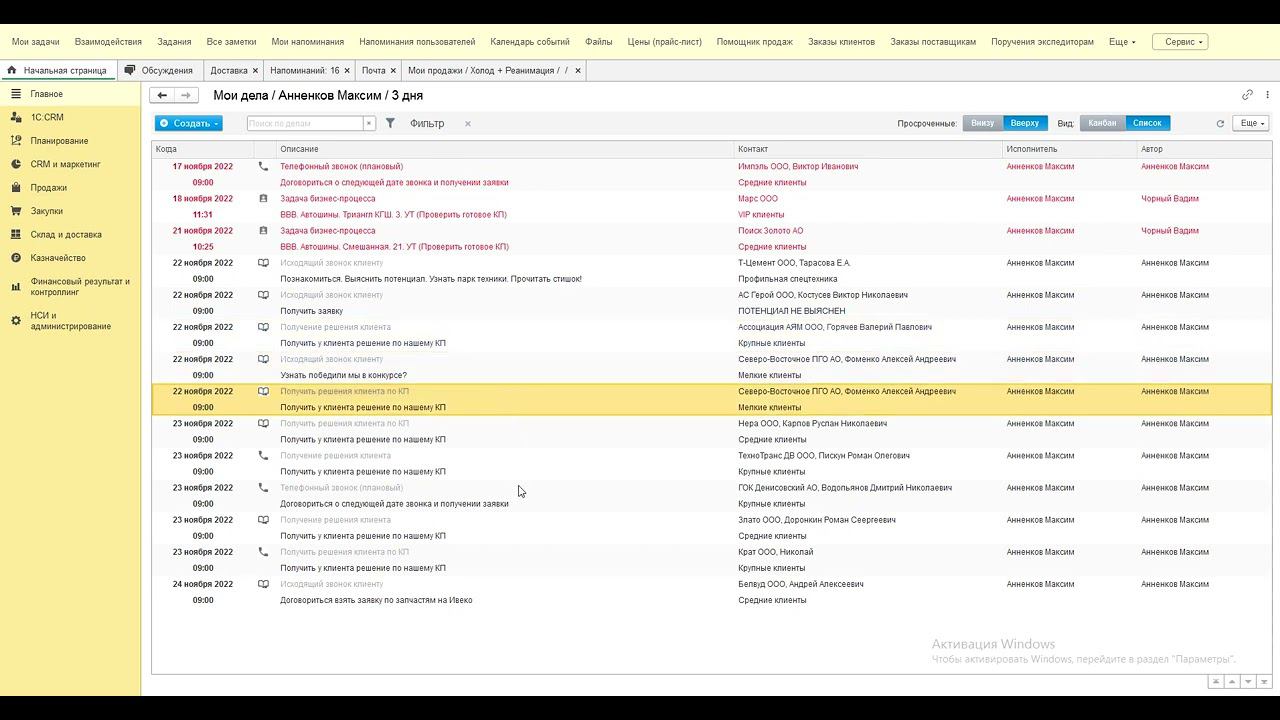Sort by the Описание column header

tap(506, 149)
